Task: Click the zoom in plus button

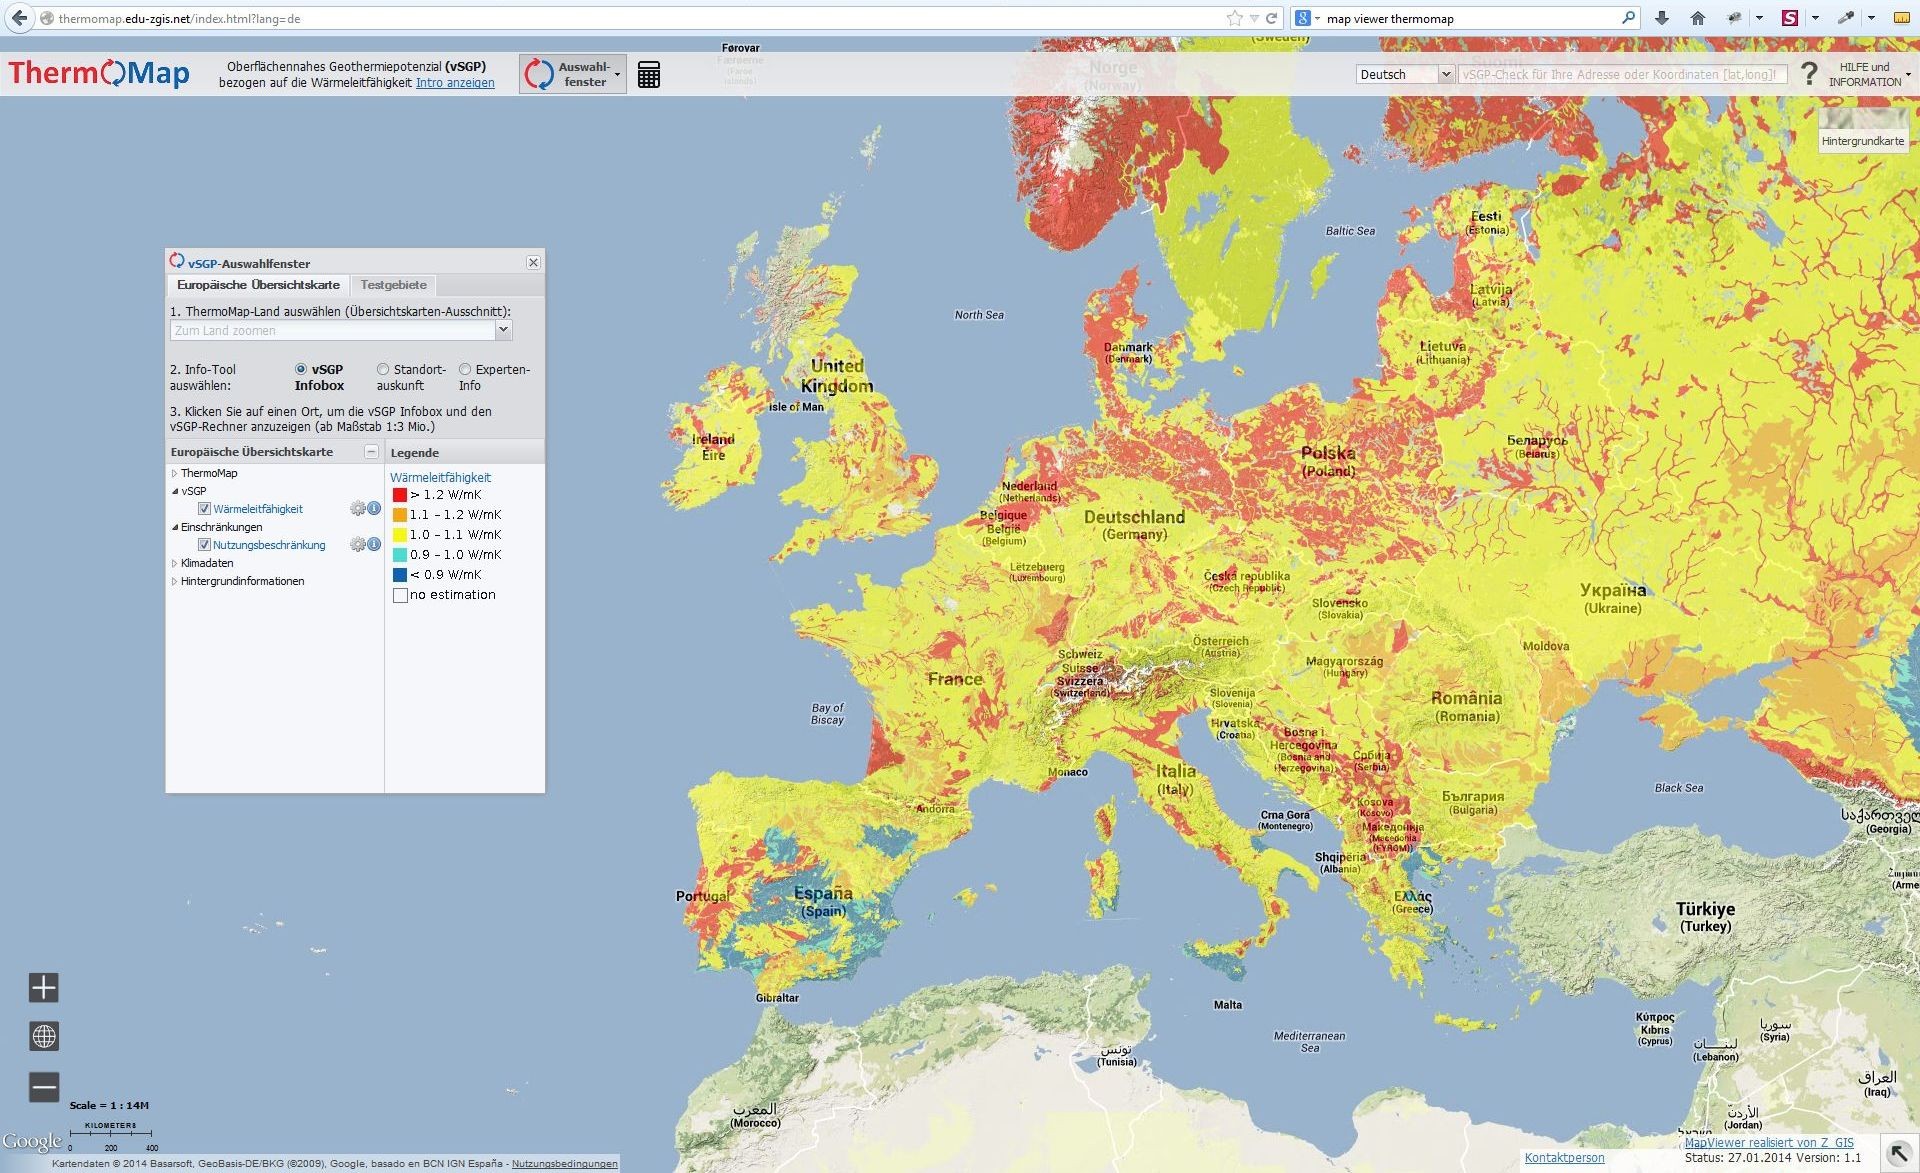Action: coord(44,988)
